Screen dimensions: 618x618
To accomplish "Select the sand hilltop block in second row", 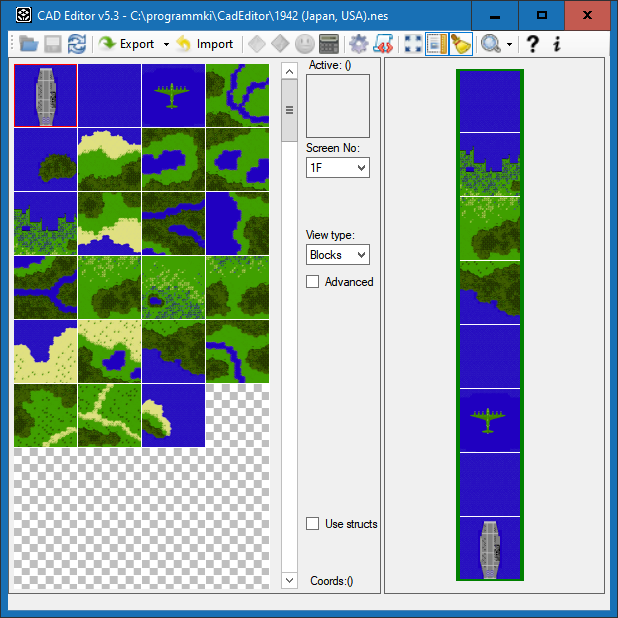I will [110, 160].
